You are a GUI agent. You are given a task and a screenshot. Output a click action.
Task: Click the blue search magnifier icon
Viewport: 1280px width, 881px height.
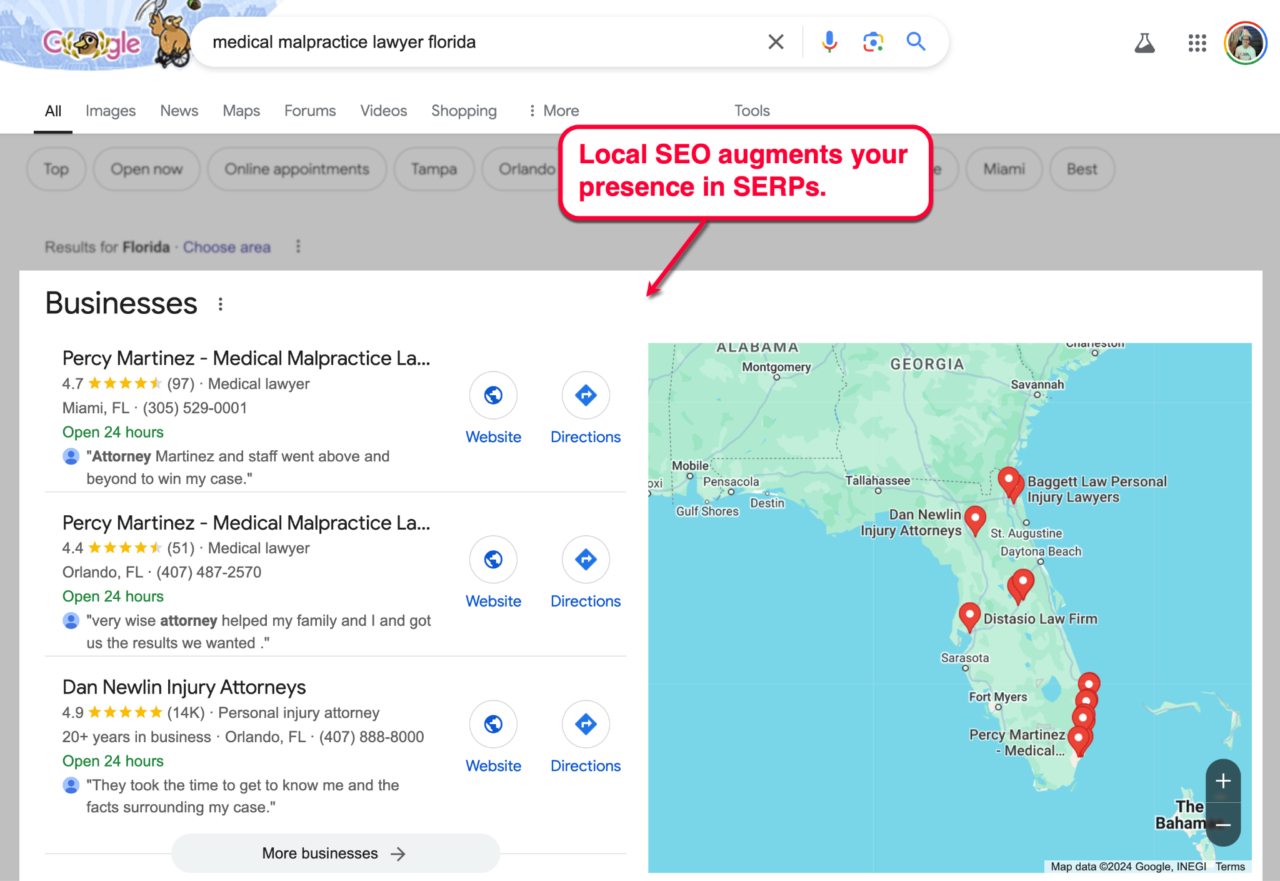[915, 42]
